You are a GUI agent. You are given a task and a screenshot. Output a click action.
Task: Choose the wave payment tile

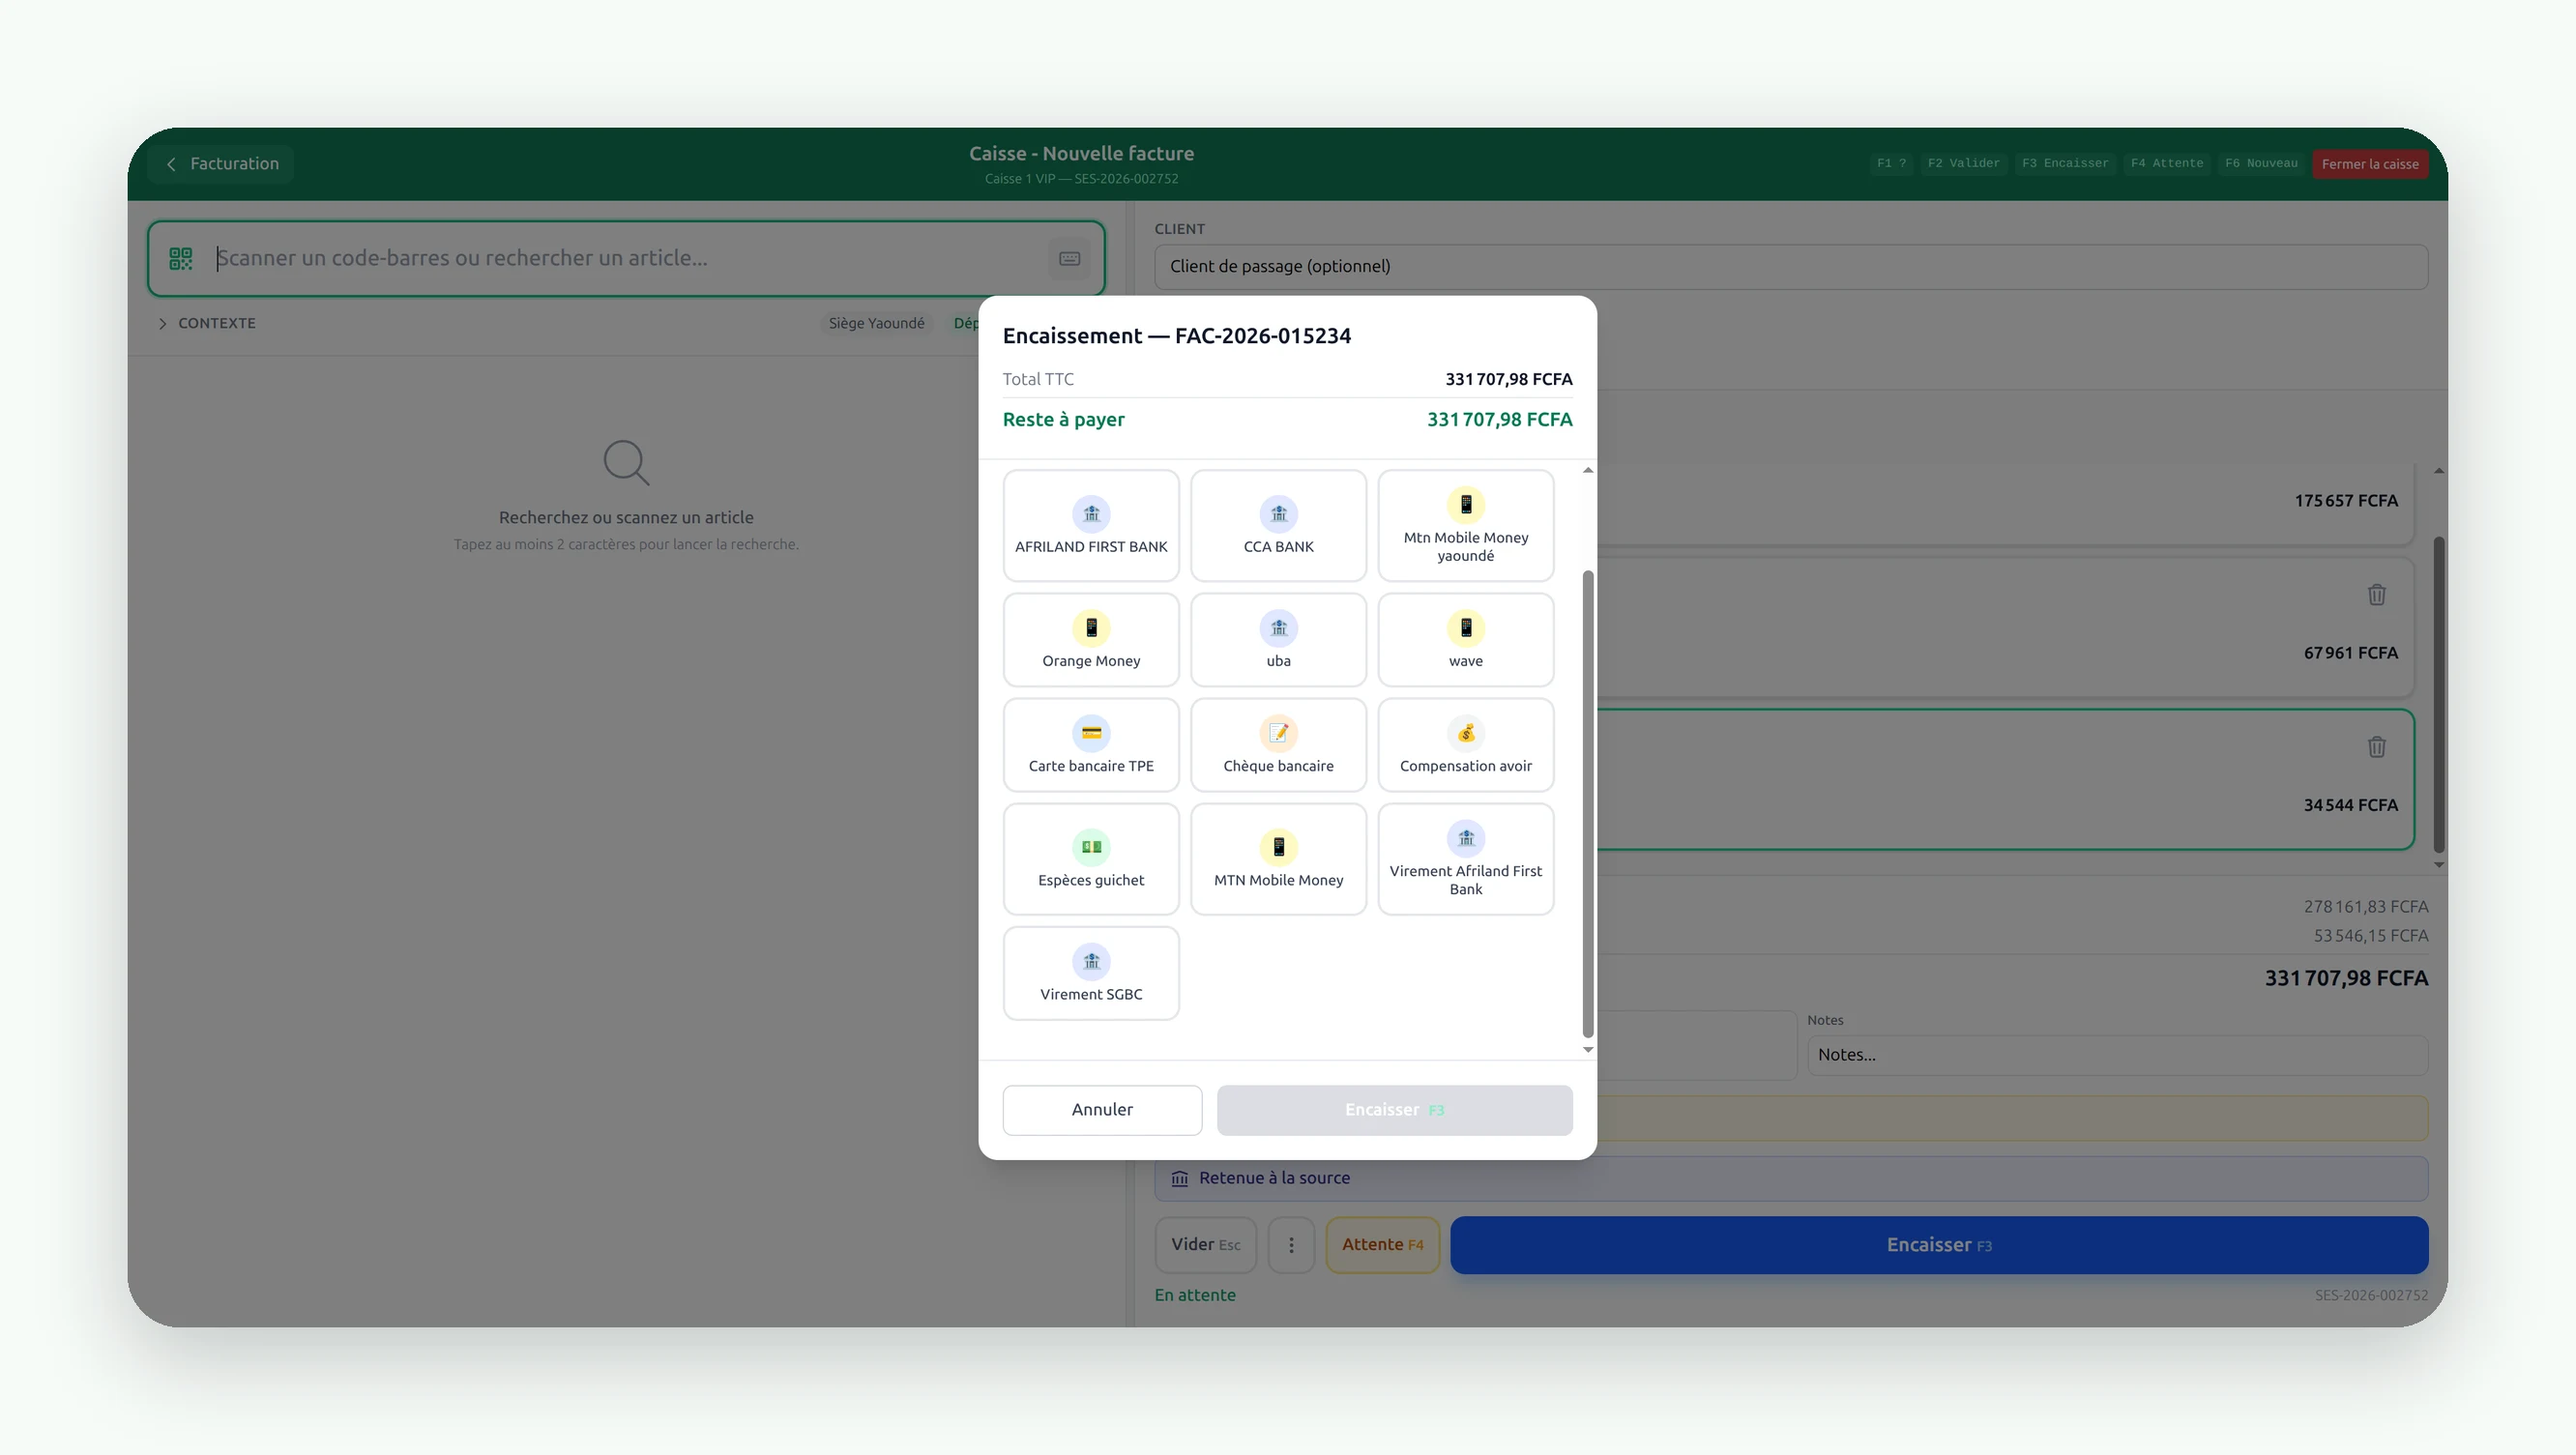[1465, 640]
